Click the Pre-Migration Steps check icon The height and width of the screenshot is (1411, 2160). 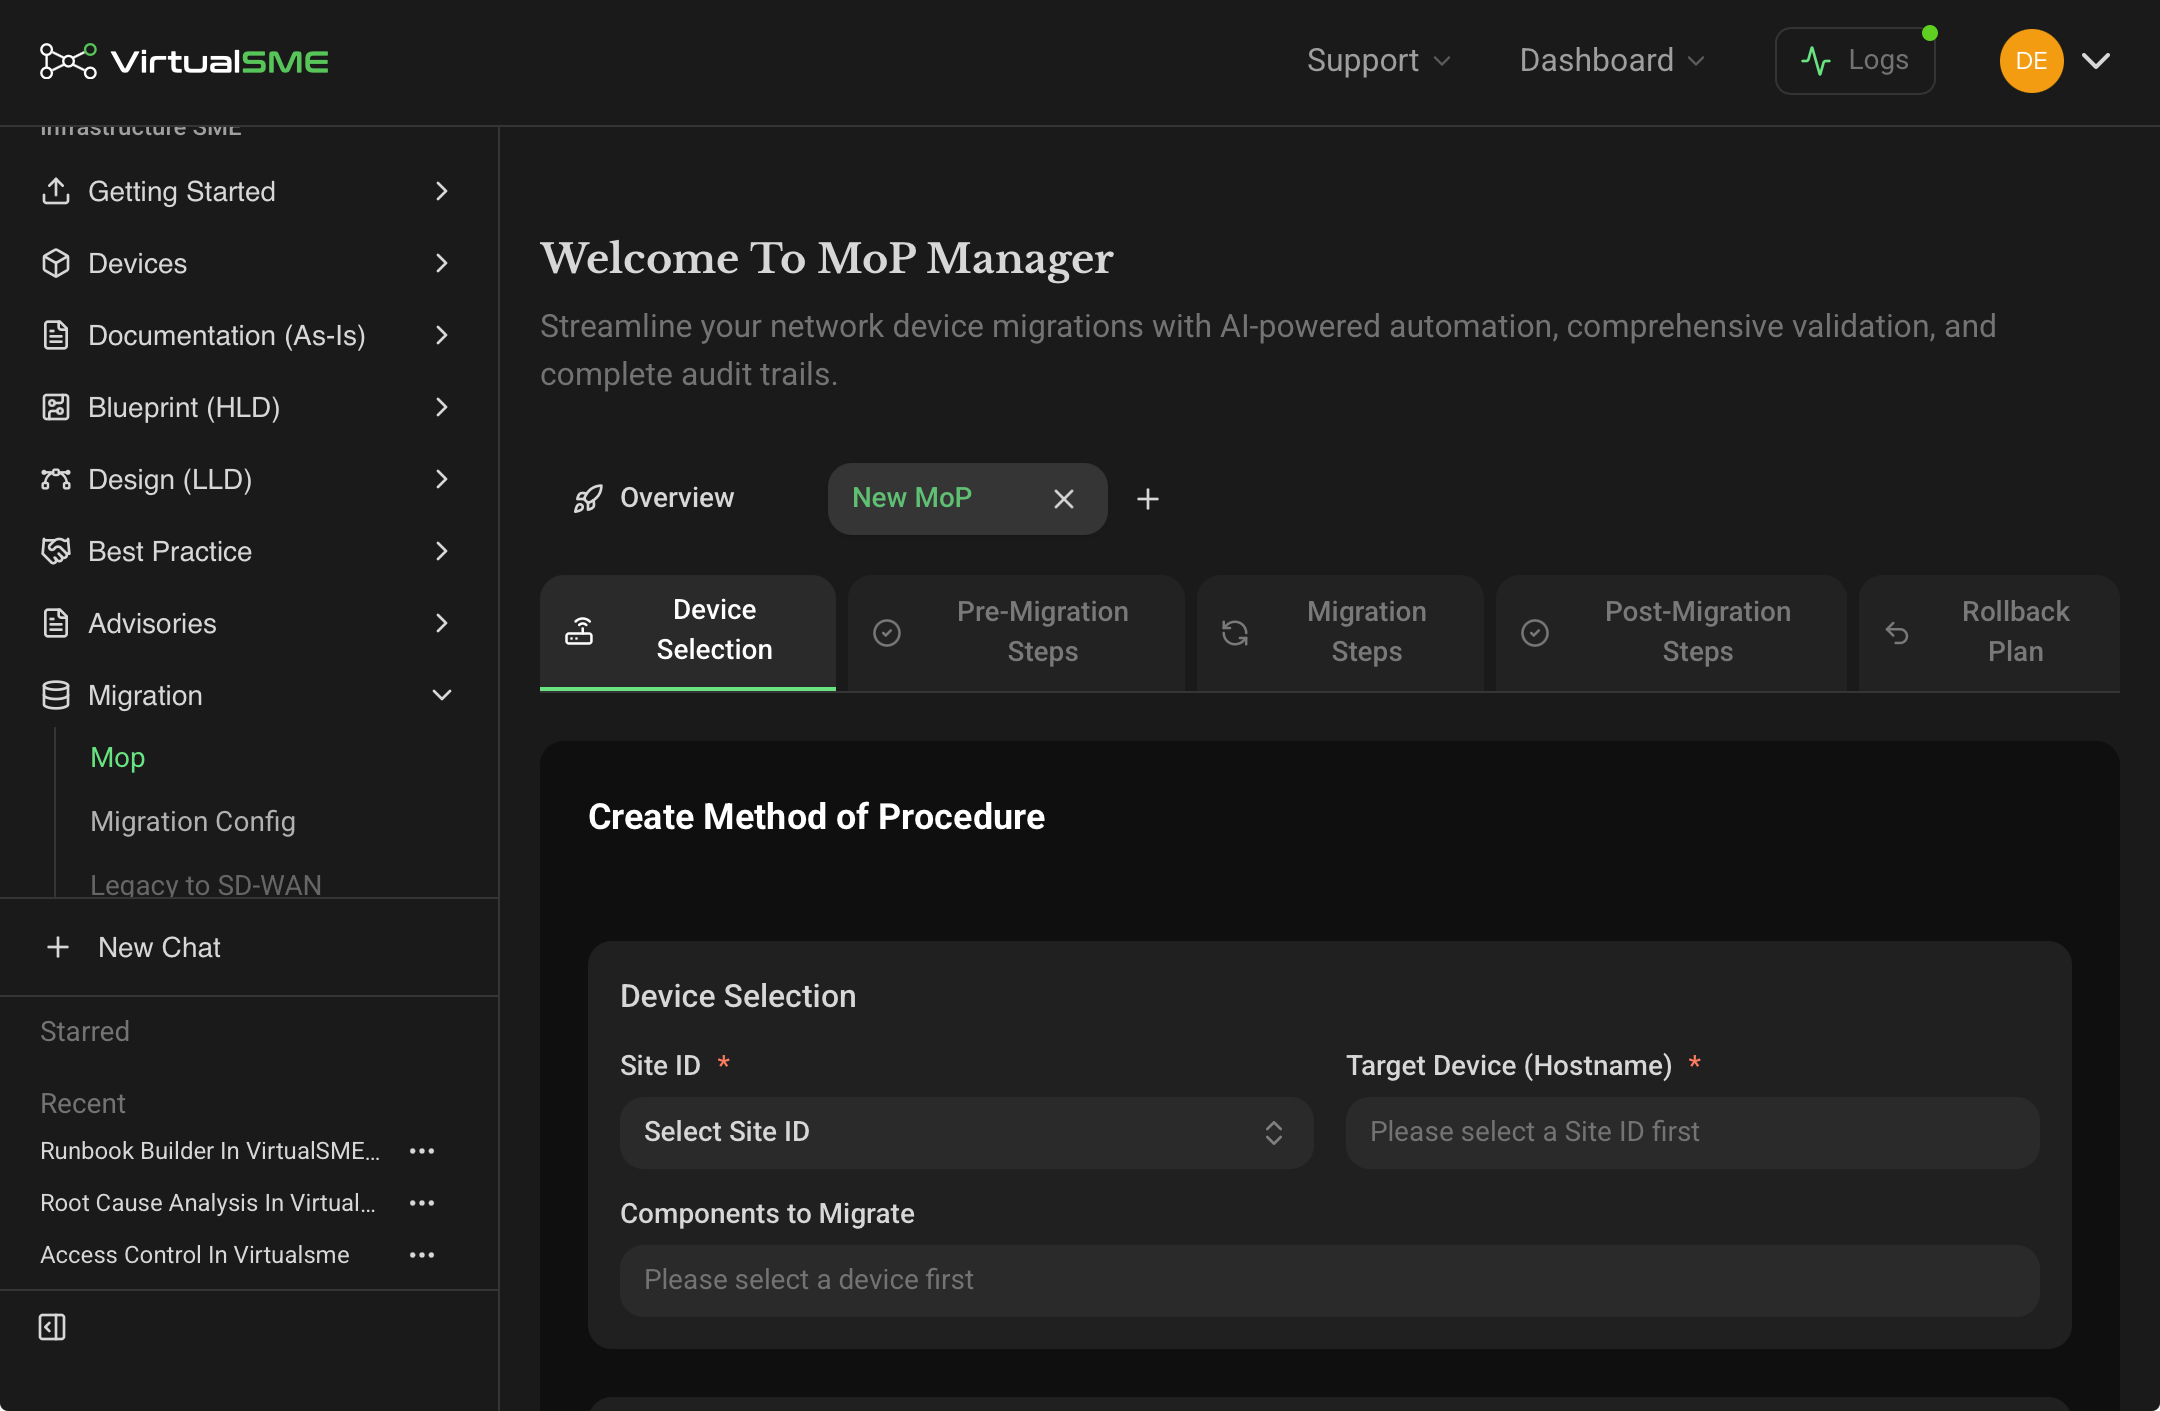coord(887,633)
